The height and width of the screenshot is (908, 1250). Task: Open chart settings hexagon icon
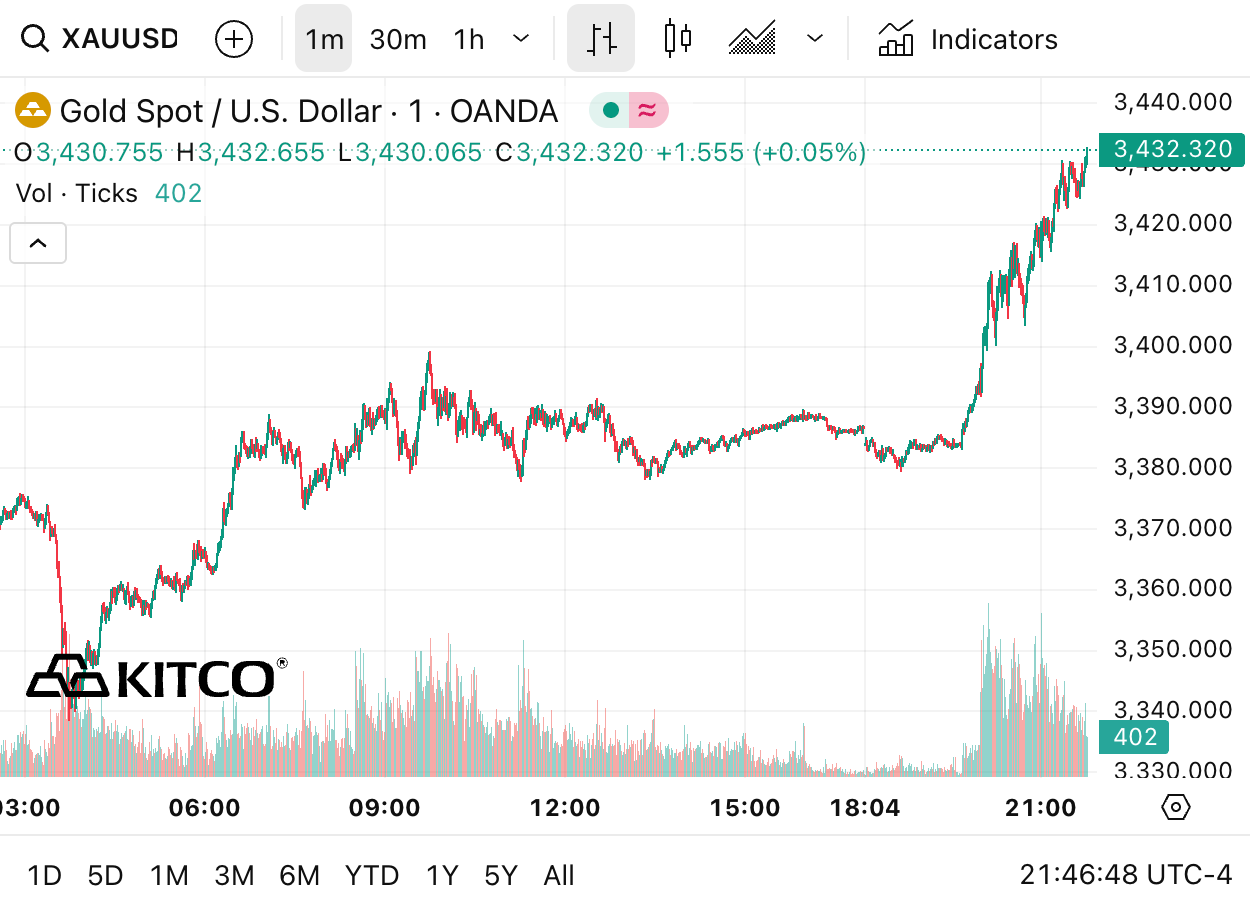point(1176,806)
